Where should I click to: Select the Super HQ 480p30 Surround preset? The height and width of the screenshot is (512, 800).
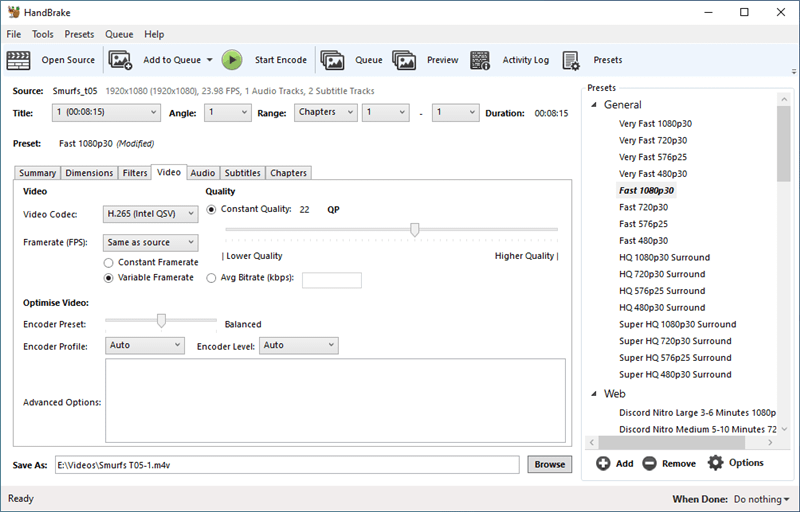675,375
